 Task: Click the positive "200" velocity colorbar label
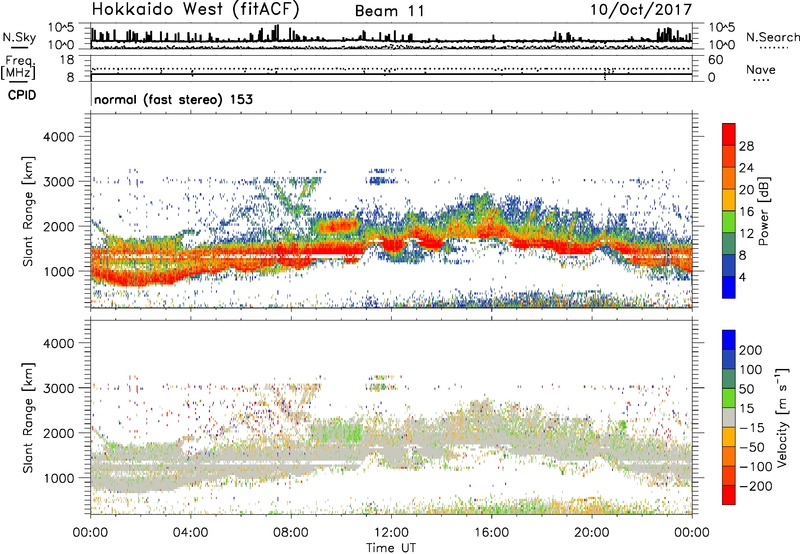pos(751,350)
